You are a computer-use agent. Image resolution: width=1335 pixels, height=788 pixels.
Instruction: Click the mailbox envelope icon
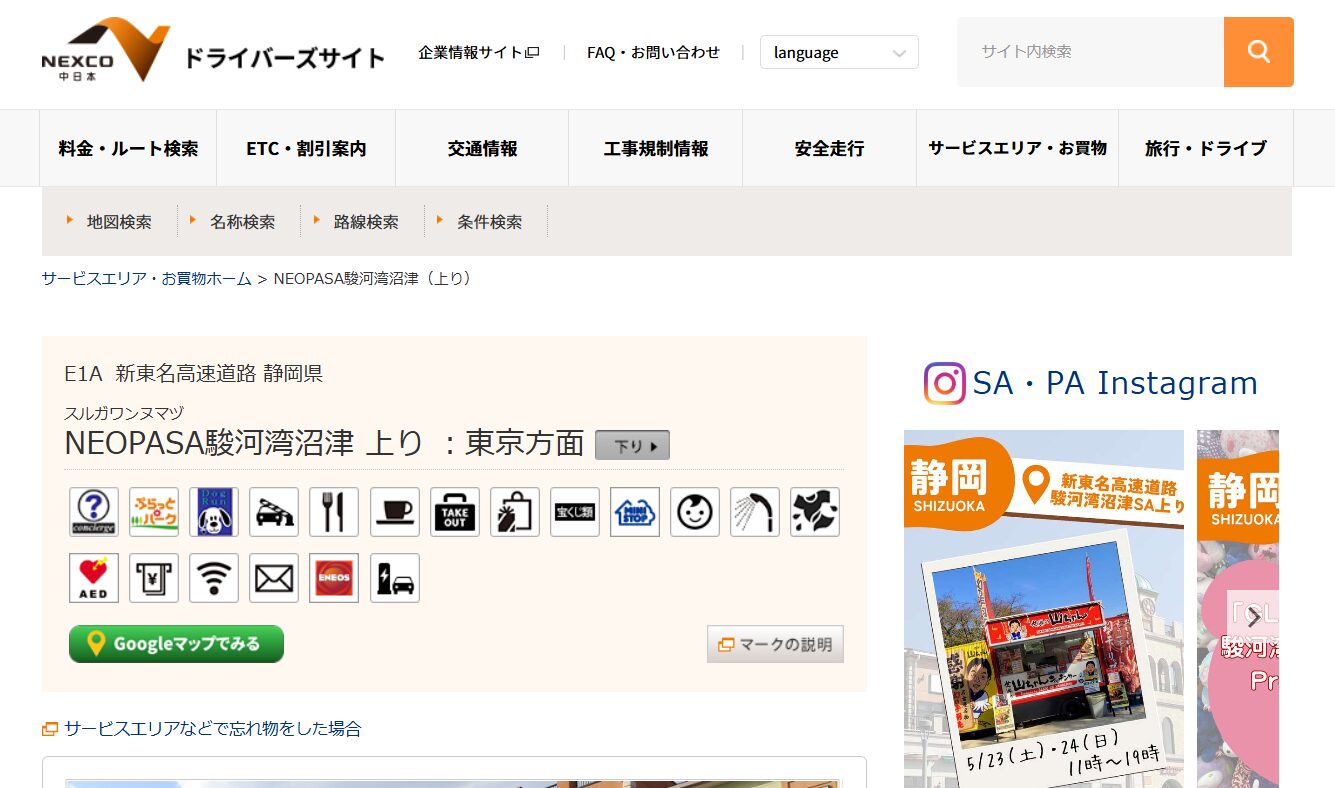pos(274,578)
